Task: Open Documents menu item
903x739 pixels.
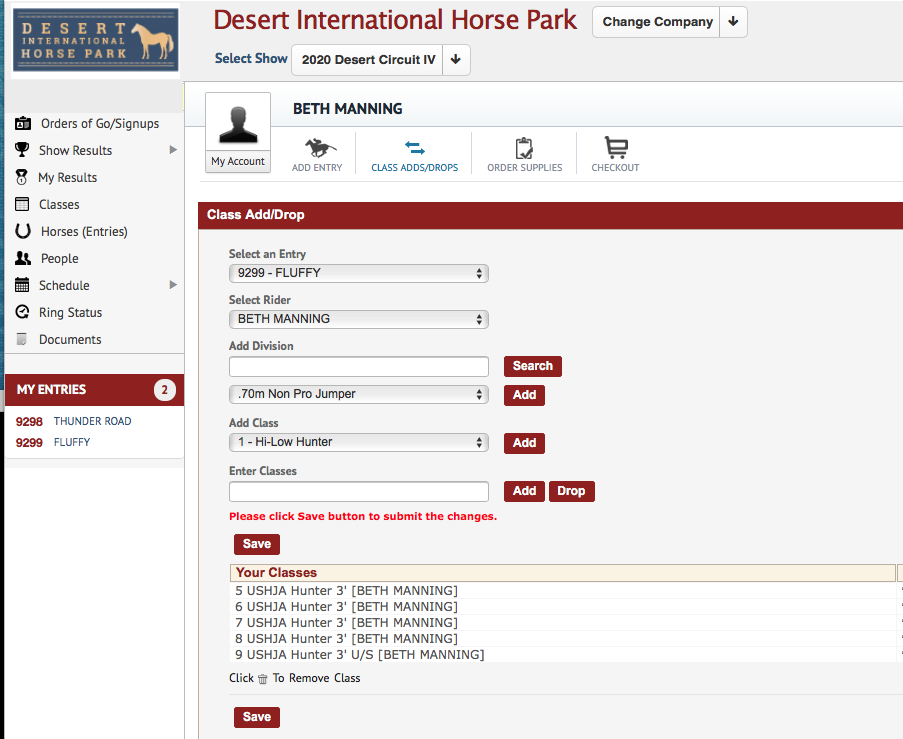Action: click(70, 339)
